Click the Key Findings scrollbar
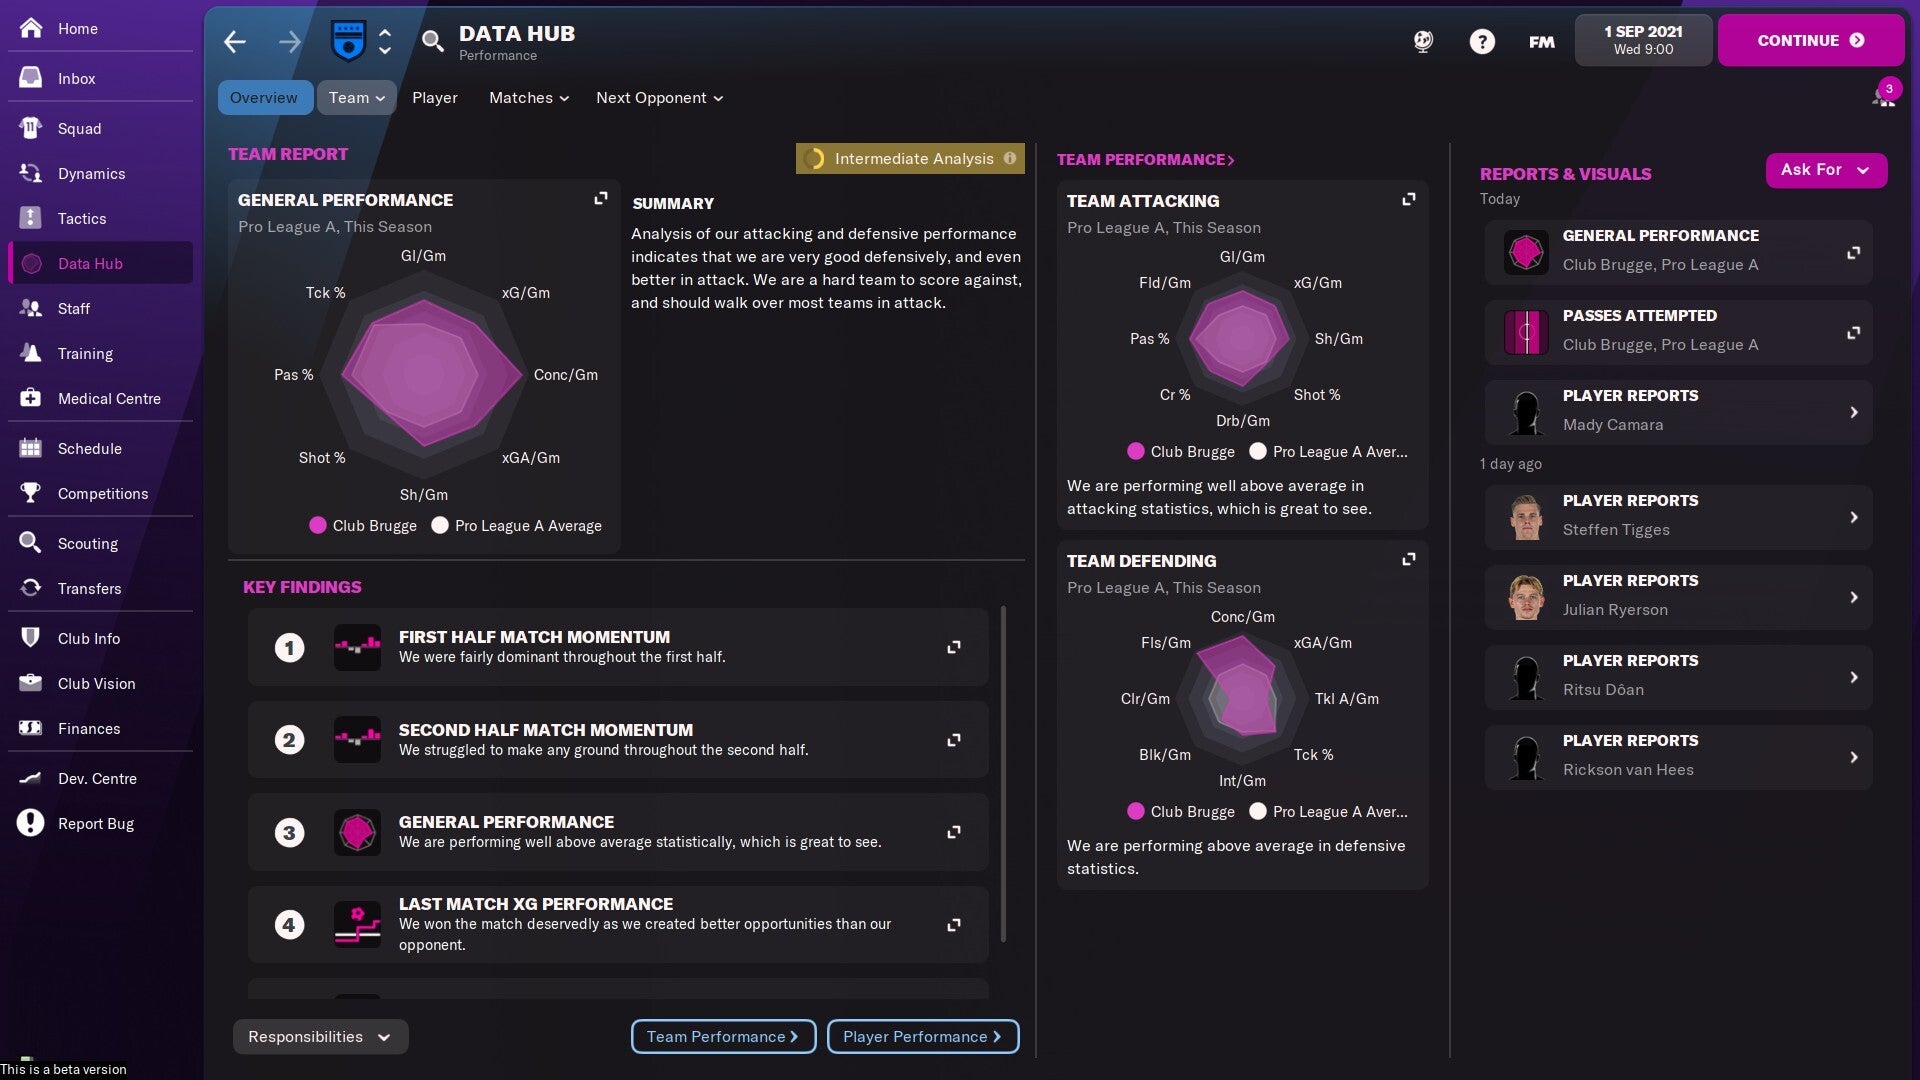This screenshot has height=1080, width=1920. pyautogui.click(x=1003, y=774)
